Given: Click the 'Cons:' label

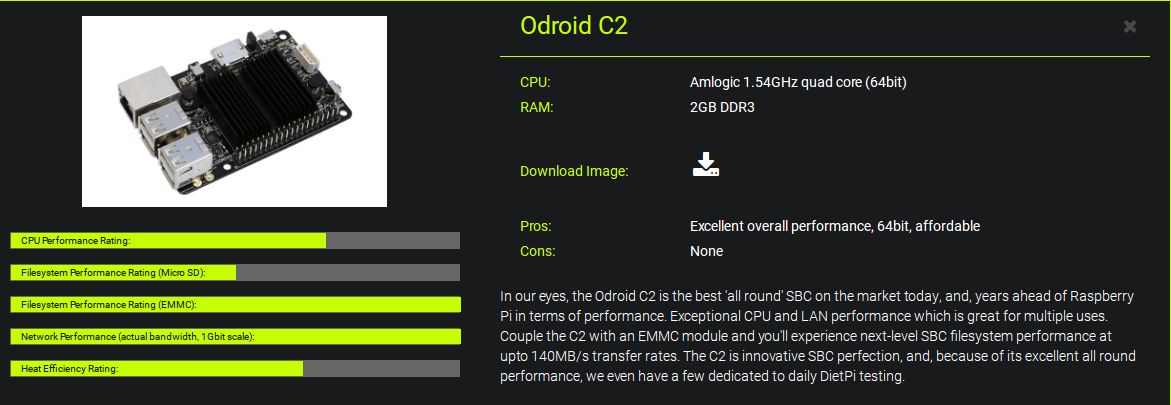Looking at the screenshot, I should pos(537,251).
